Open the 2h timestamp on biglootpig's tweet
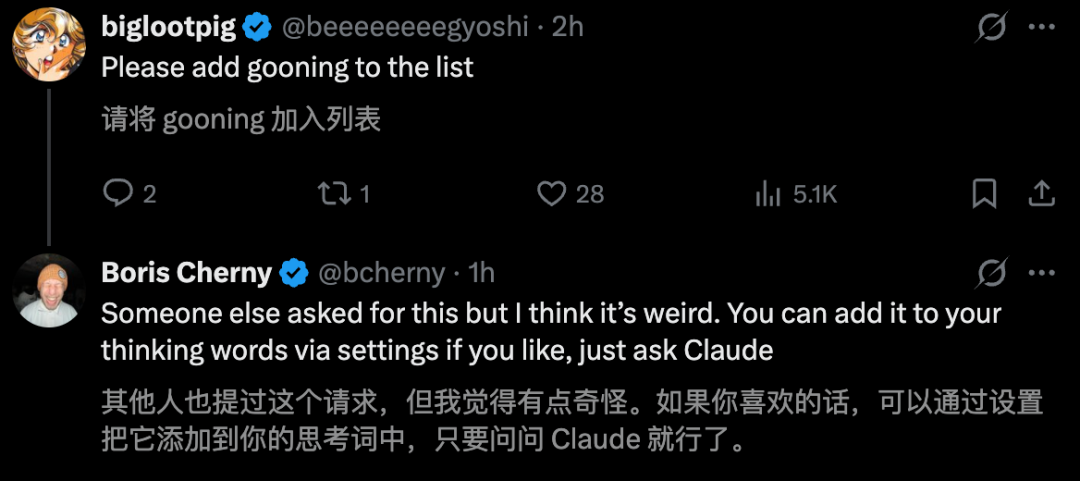1080x481 pixels. pos(568,28)
